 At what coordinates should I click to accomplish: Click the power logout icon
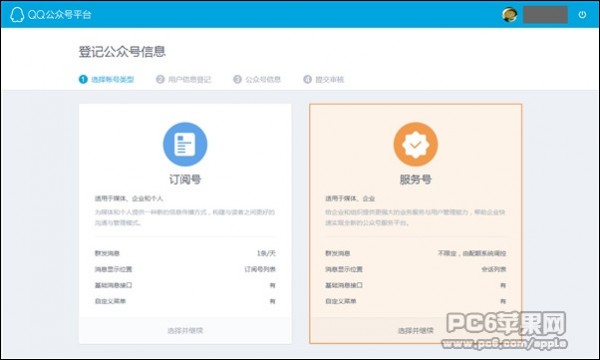(x=582, y=15)
